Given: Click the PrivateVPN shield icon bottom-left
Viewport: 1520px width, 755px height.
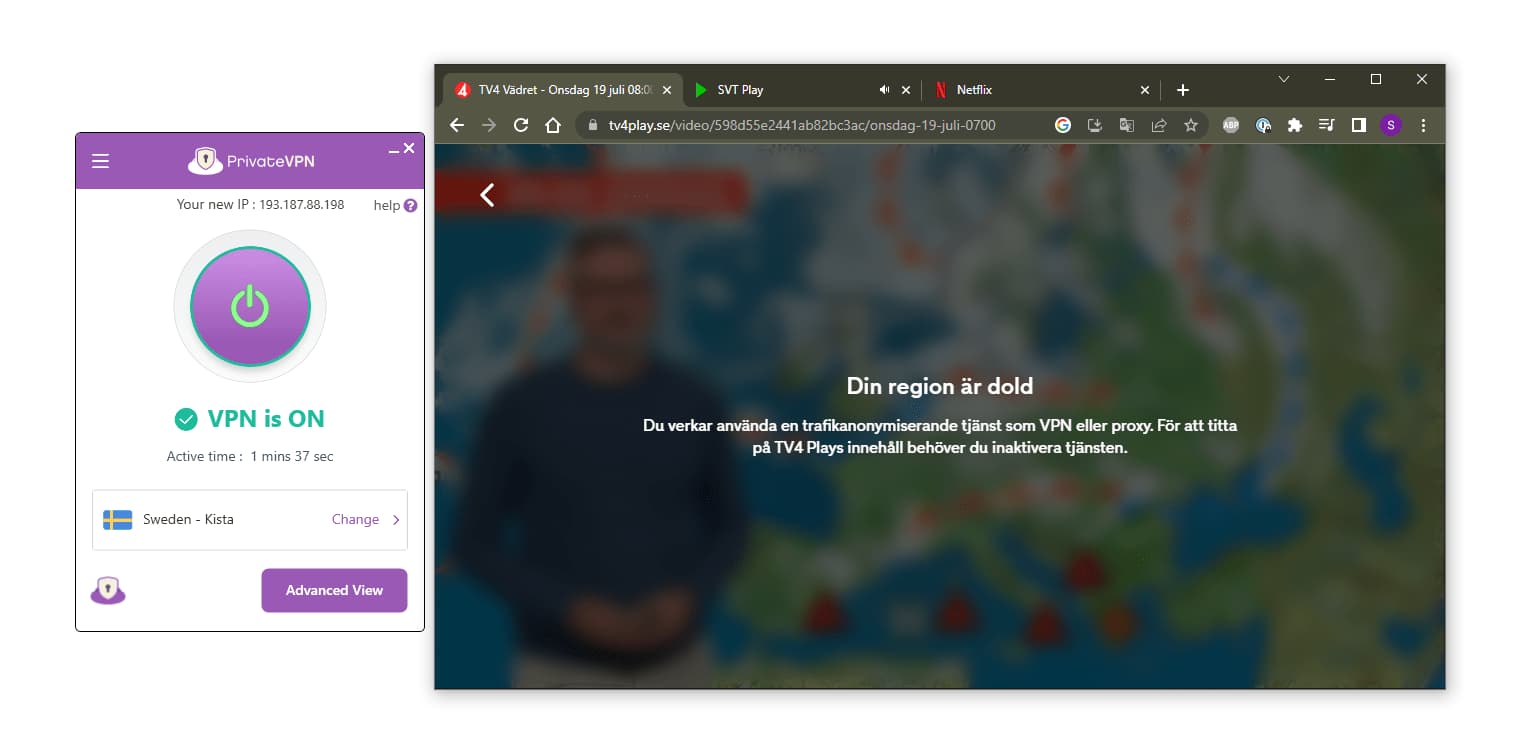Looking at the screenshot, I should (x=108, y=590).
